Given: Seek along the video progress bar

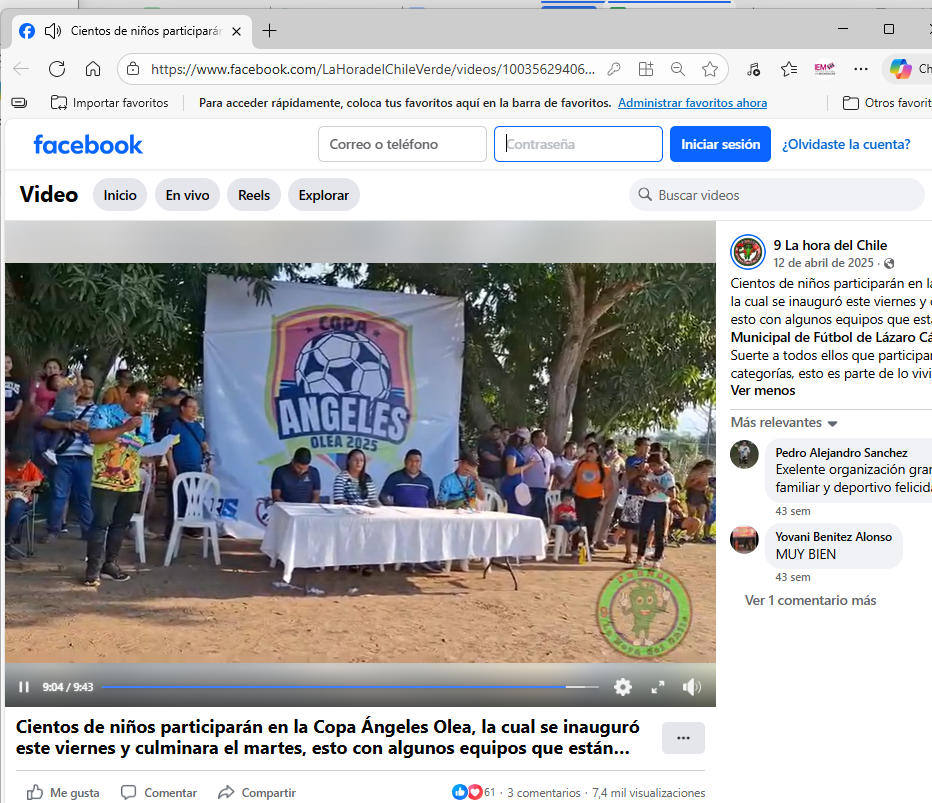Looking at the screenshot, I should click(350, 687).
